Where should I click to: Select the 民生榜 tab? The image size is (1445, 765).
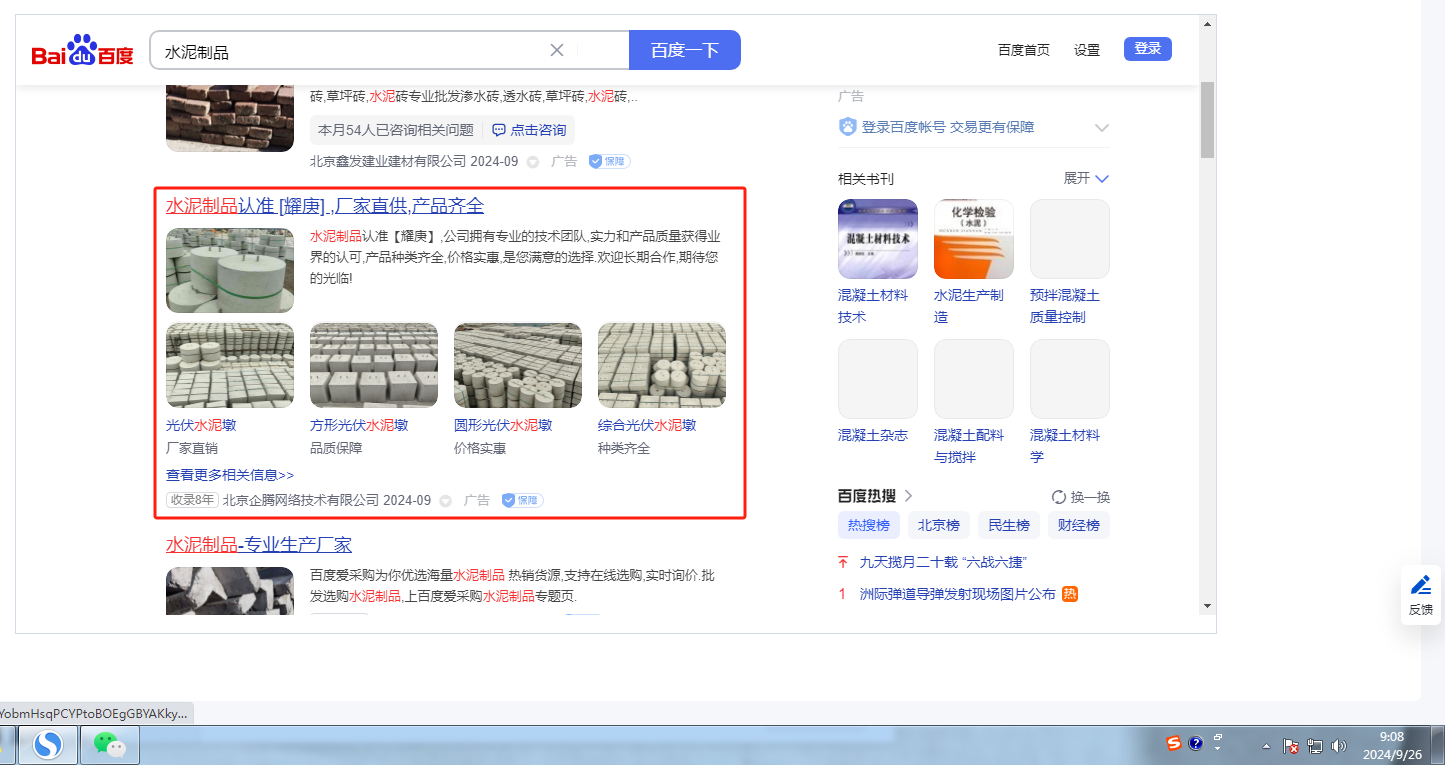click(x=1009, y=526)
